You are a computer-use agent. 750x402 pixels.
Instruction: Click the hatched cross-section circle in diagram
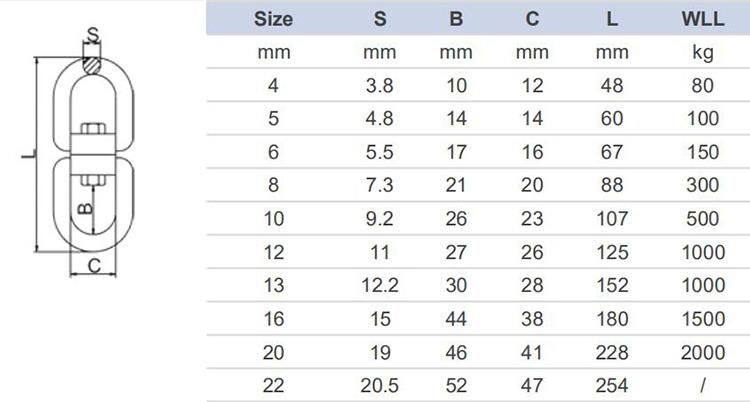click(x=92, y=66)
